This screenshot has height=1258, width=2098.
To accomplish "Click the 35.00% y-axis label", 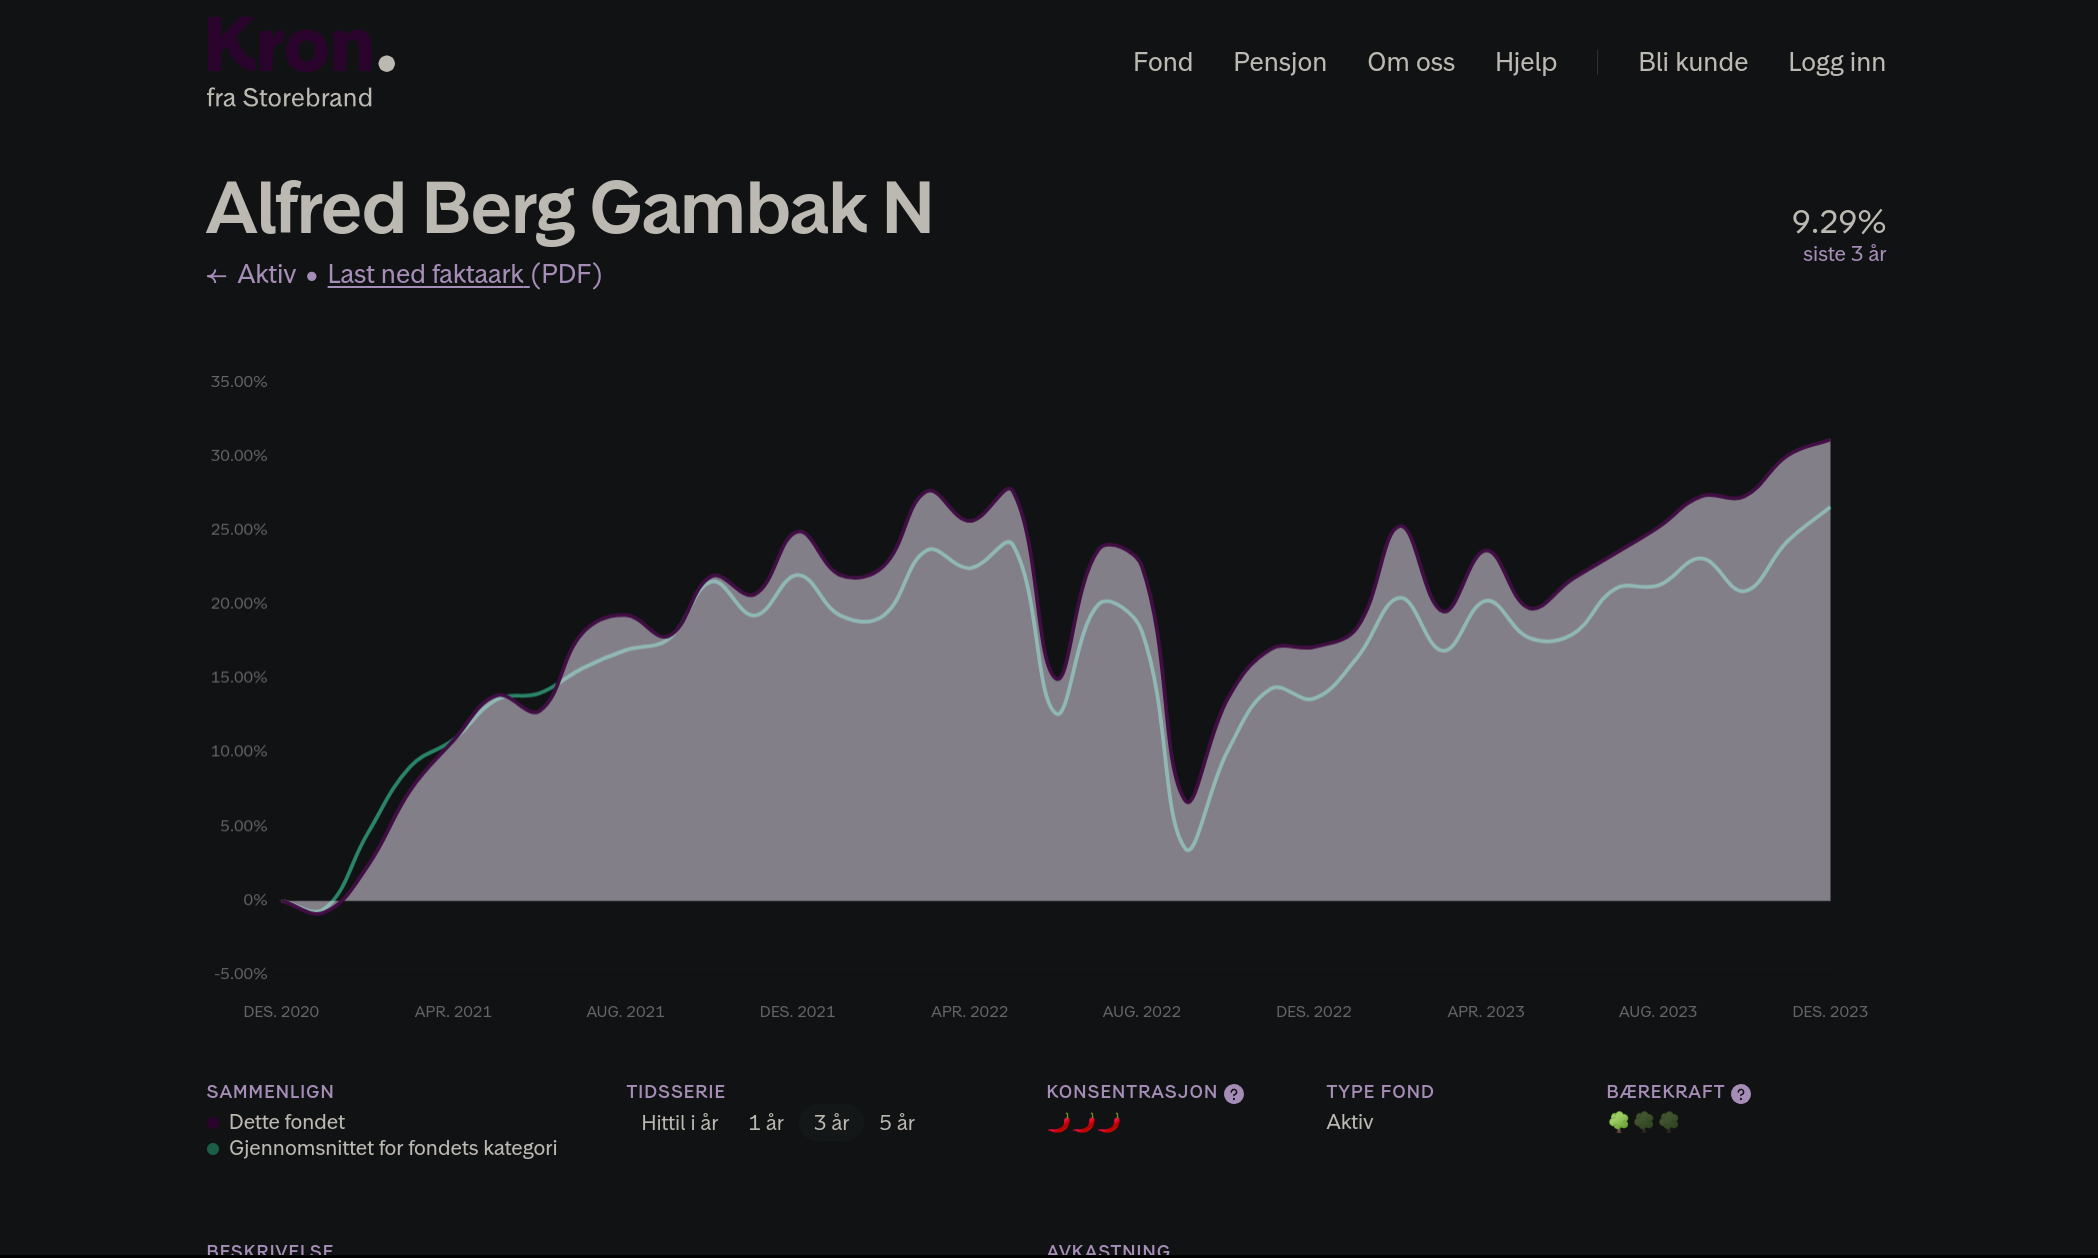I will click(x=238, y=382).
